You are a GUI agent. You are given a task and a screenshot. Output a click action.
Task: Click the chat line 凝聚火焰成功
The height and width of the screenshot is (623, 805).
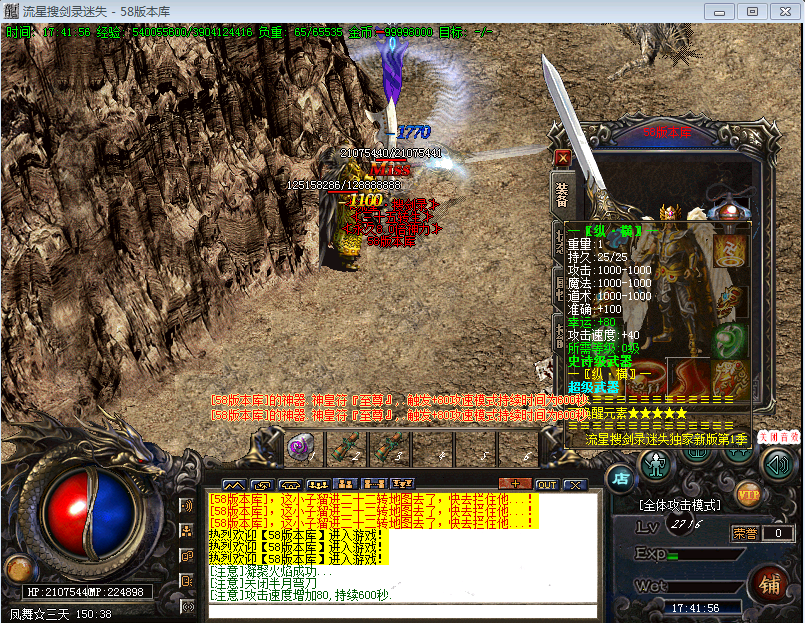271,571
